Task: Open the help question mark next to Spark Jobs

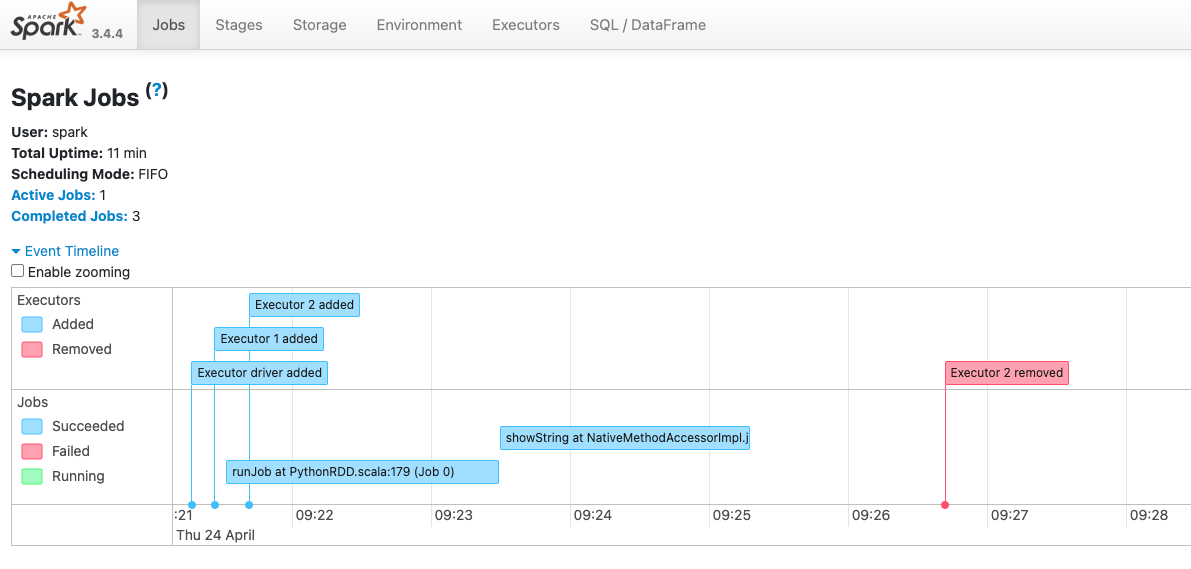Action: 156,90
